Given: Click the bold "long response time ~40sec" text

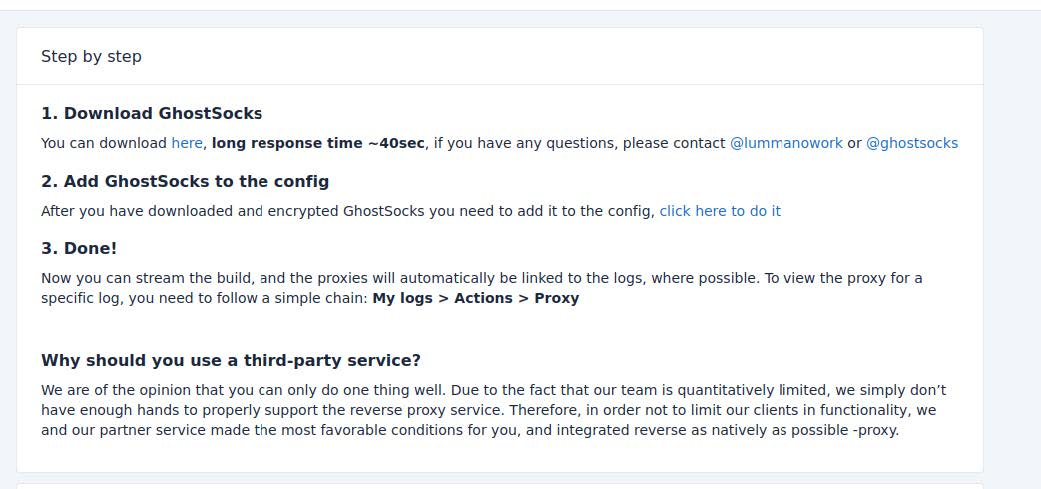Looking at the screenshot, I should coord(318,143).
